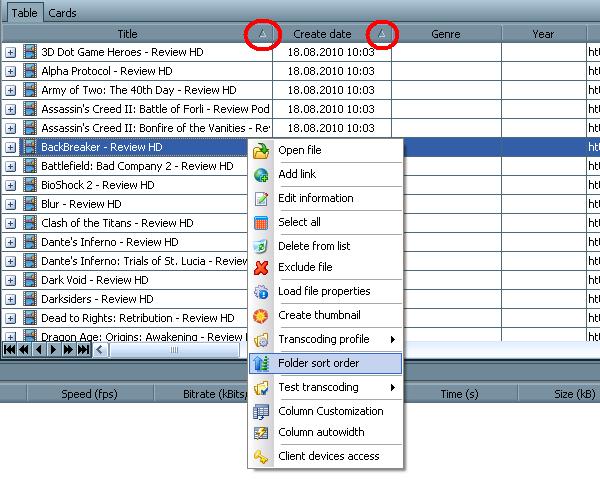
Task: Expand the Darksiders - Review HD row
Action: click(11, 299)
